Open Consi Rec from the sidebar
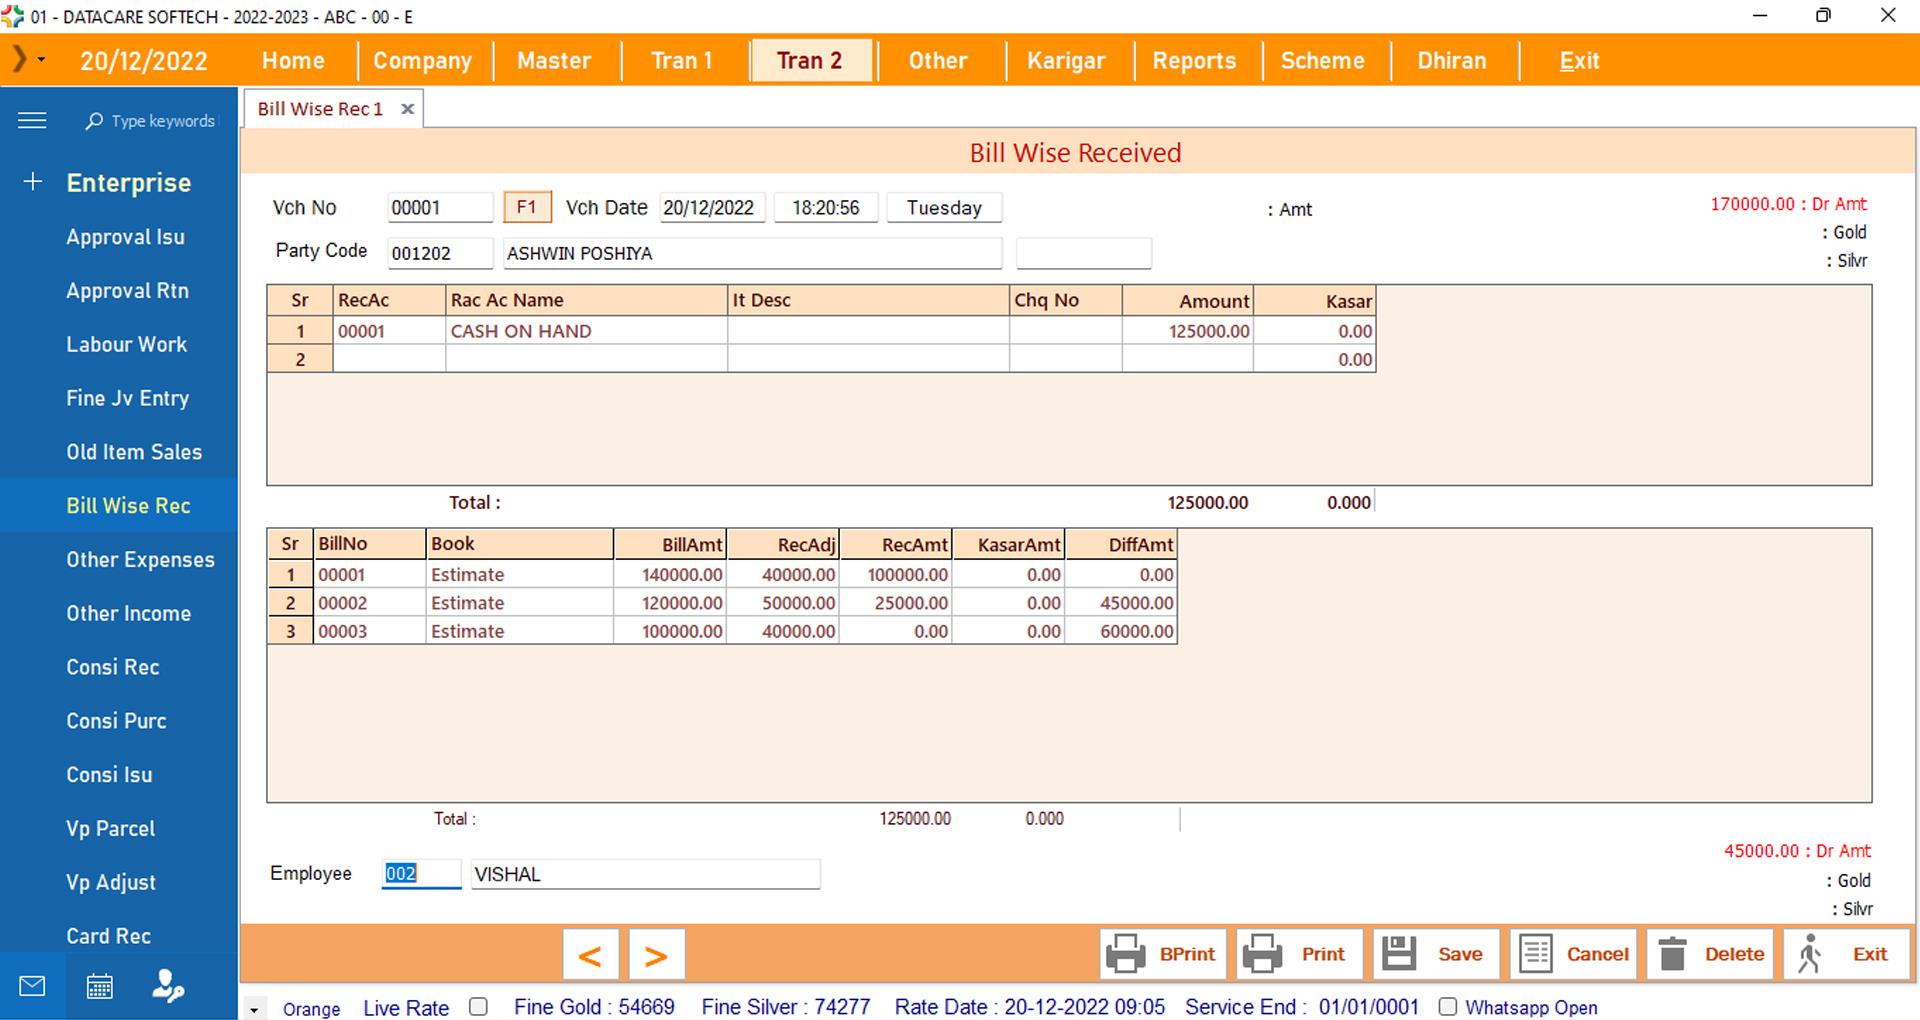 [119, 667]
